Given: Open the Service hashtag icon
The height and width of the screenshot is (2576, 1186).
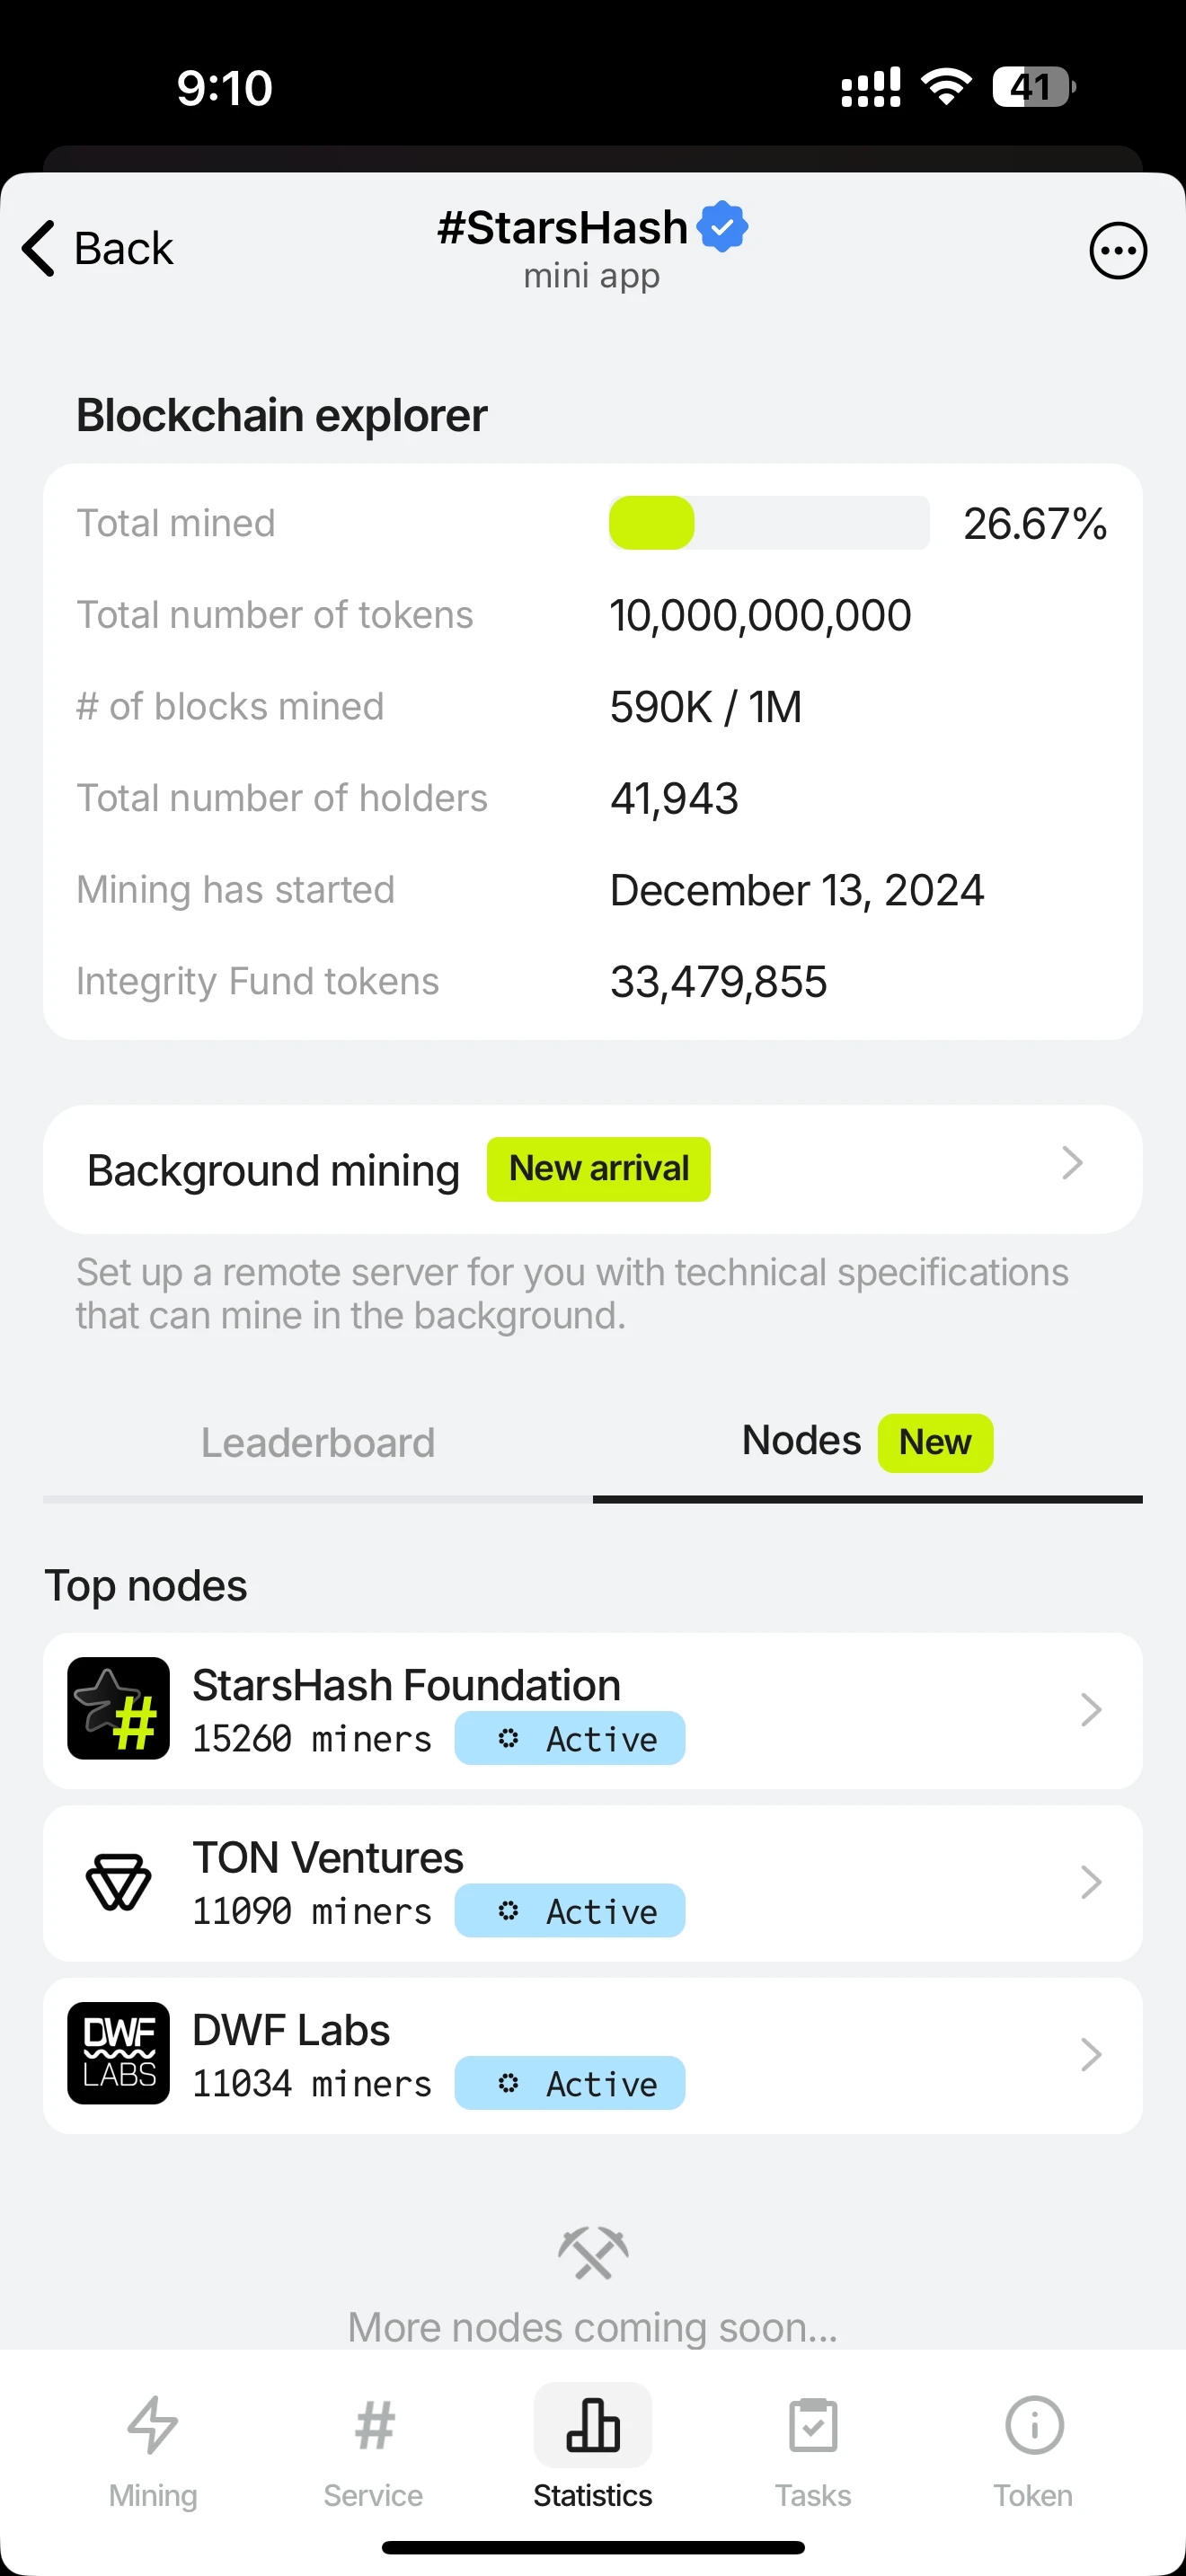Looking at the screenshot, I should (374, 2424).
